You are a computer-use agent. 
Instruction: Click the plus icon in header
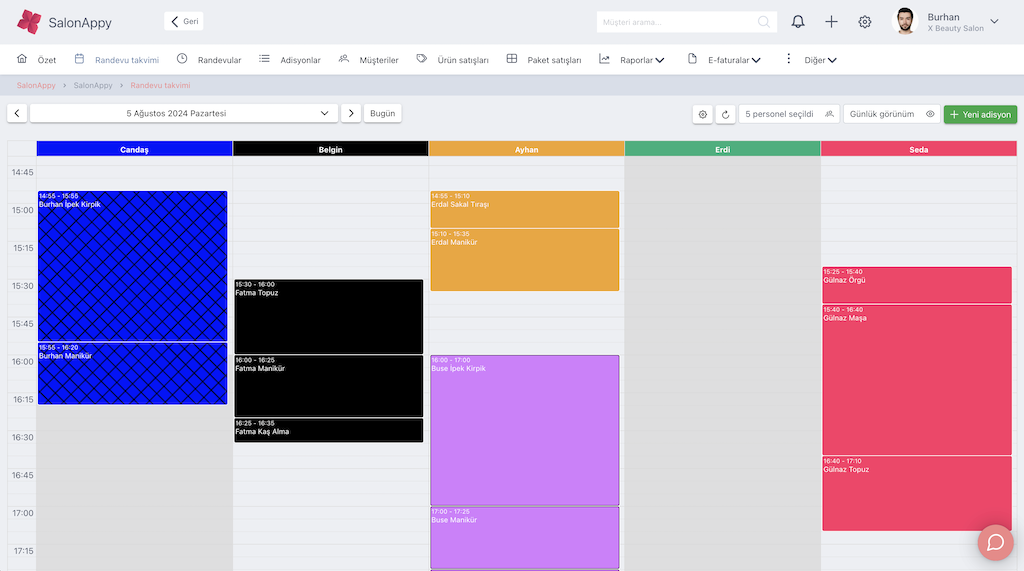[831, 22]
